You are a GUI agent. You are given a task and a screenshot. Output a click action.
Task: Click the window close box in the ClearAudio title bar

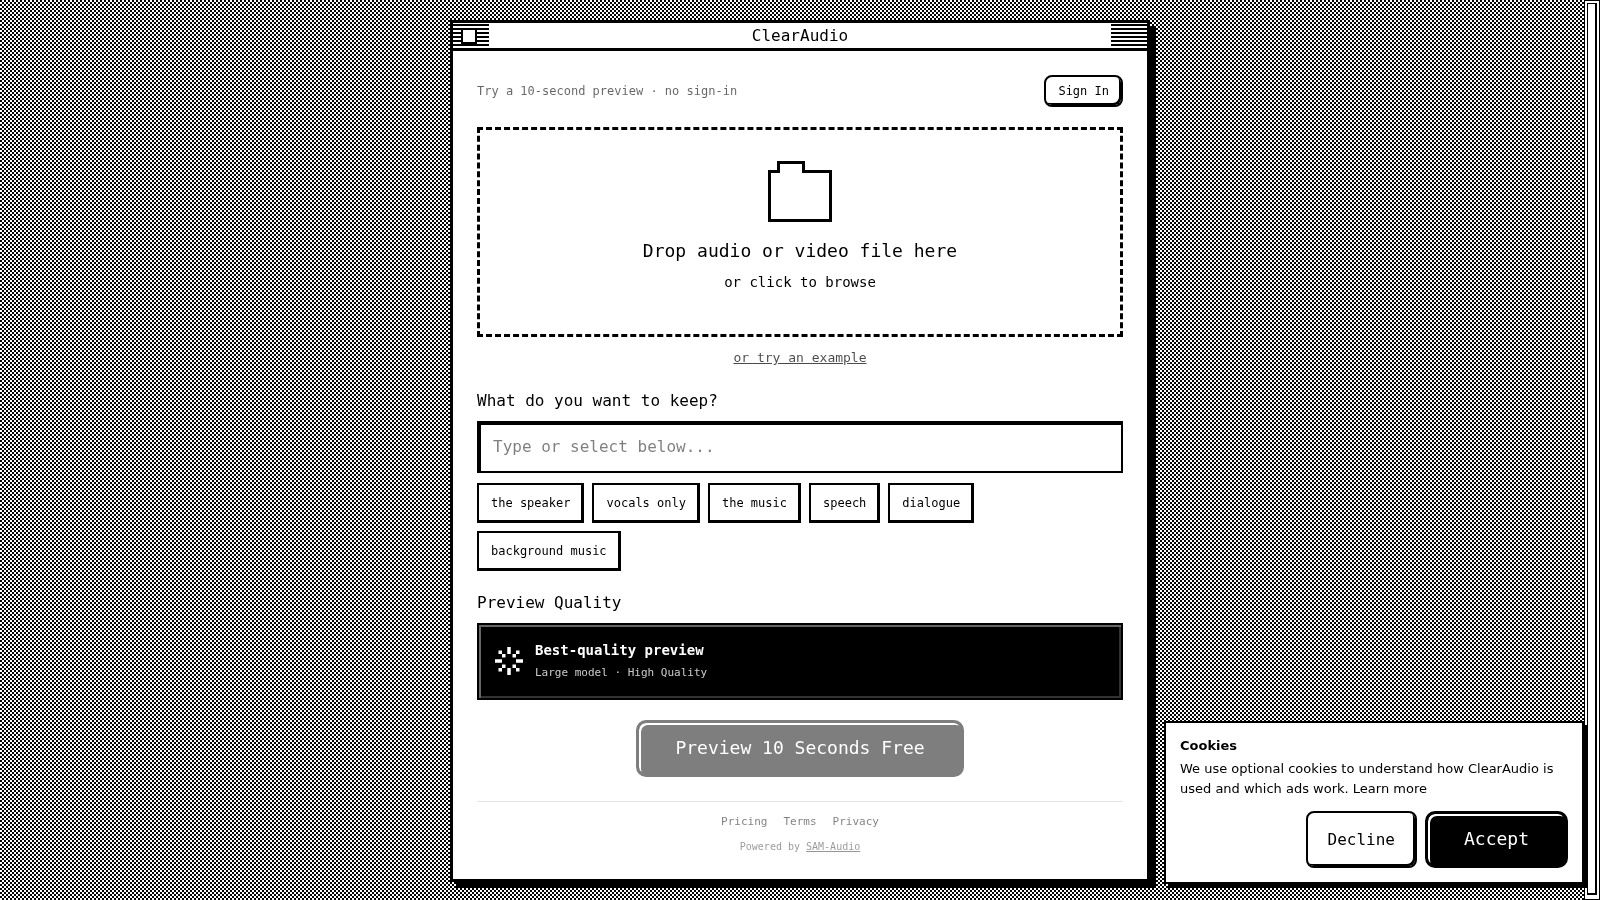coord(469,36)
